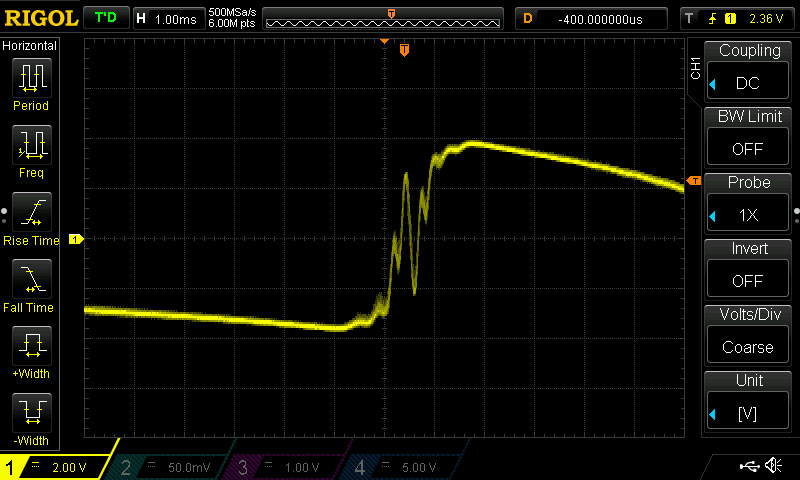Select the -Width measurement icon
The image size is (800, 480).
31,418
